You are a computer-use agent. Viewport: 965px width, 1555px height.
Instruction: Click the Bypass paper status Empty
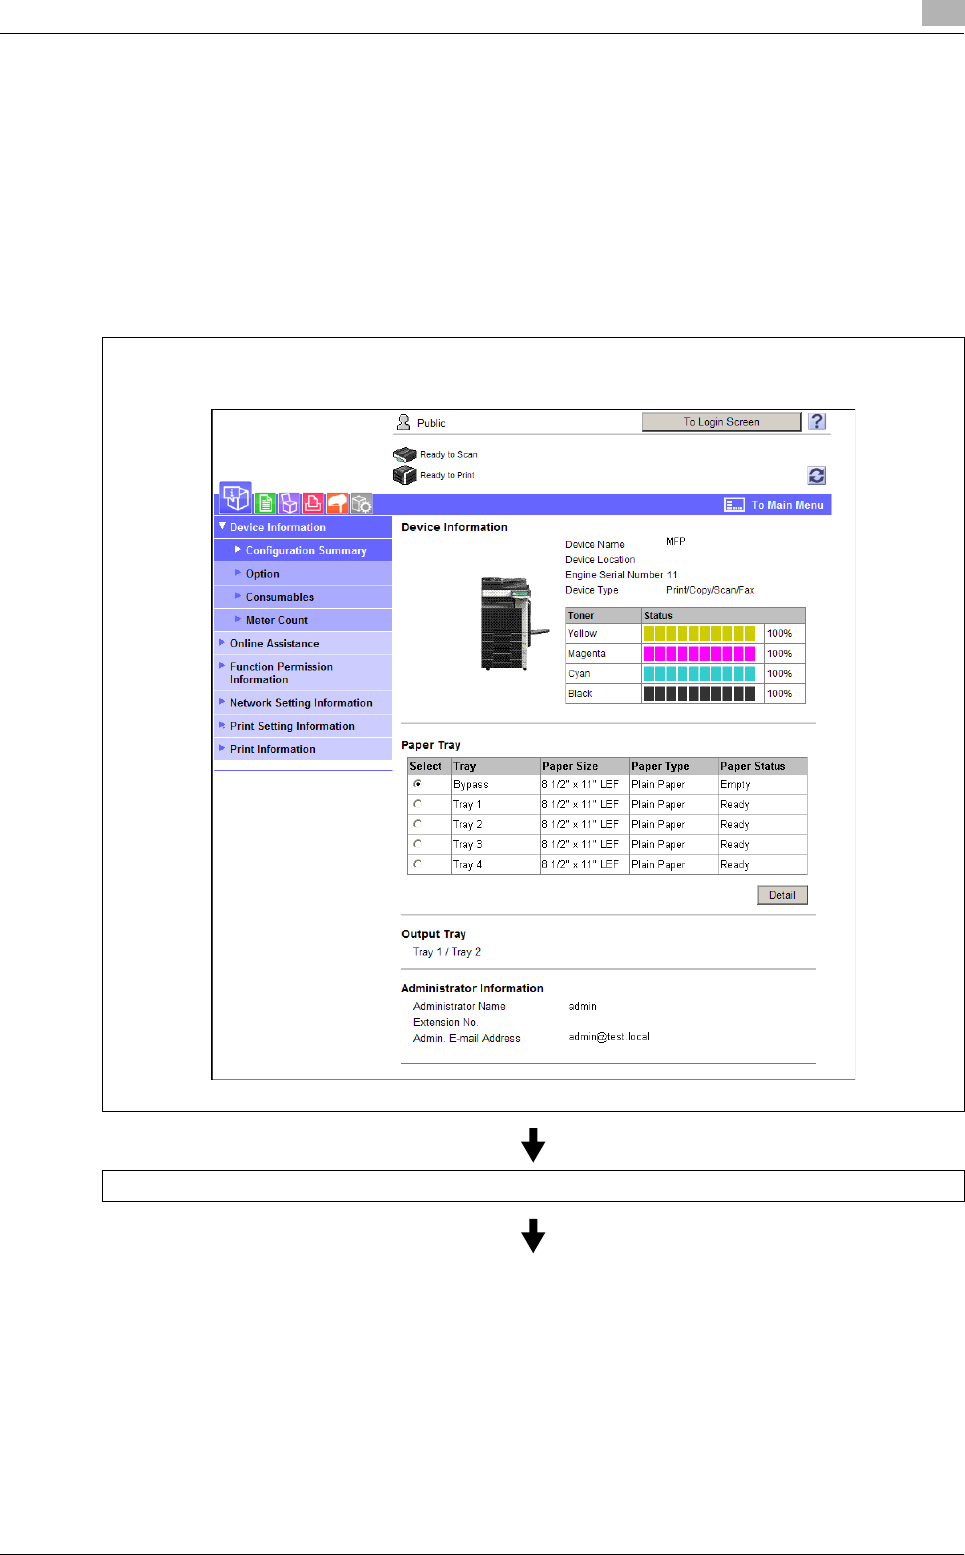[735, 785]
